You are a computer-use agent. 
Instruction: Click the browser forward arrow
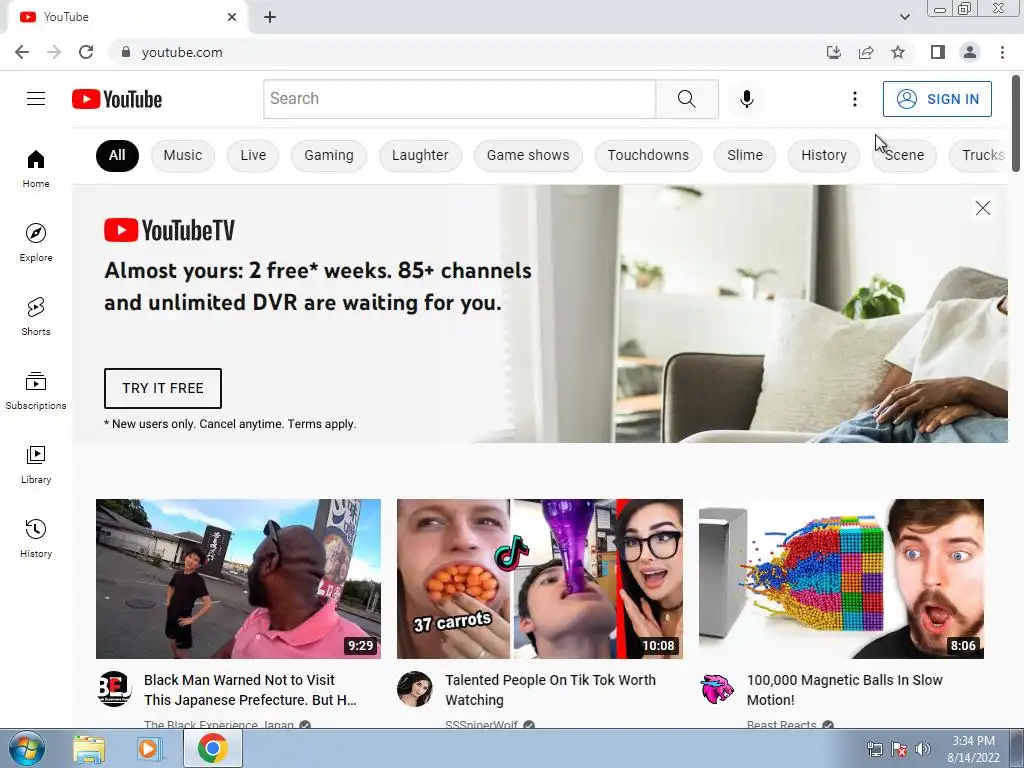pyautogui.click(x=54, y=52)
